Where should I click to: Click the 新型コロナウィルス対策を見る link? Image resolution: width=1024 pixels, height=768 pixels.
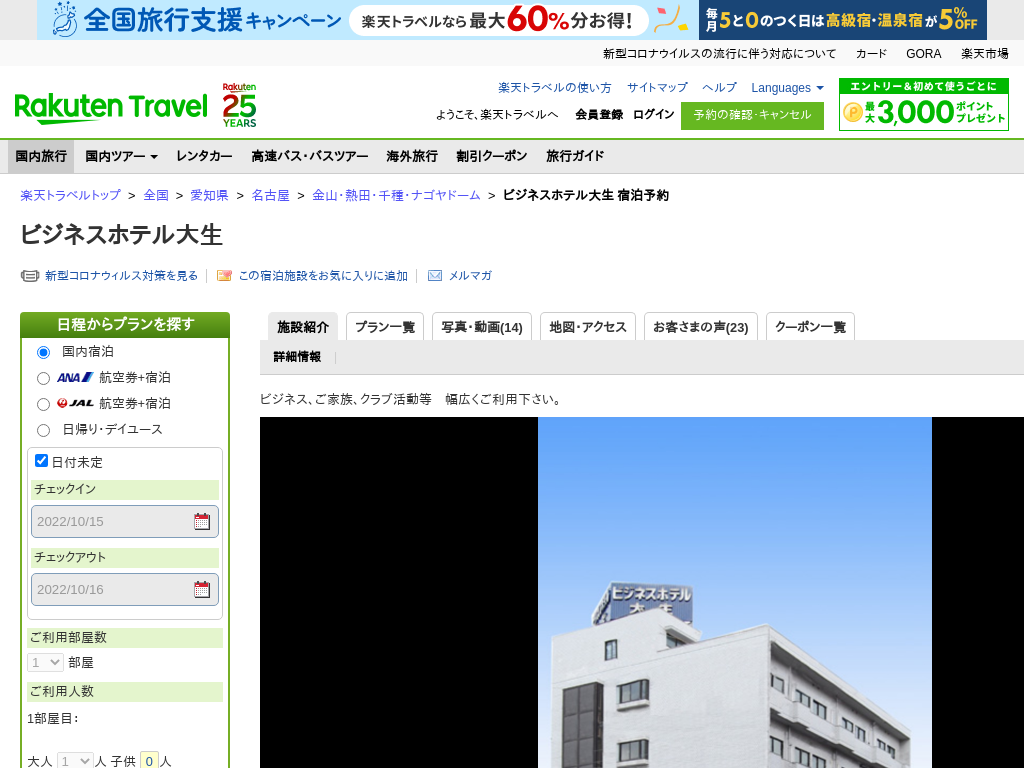pos(121,276)
